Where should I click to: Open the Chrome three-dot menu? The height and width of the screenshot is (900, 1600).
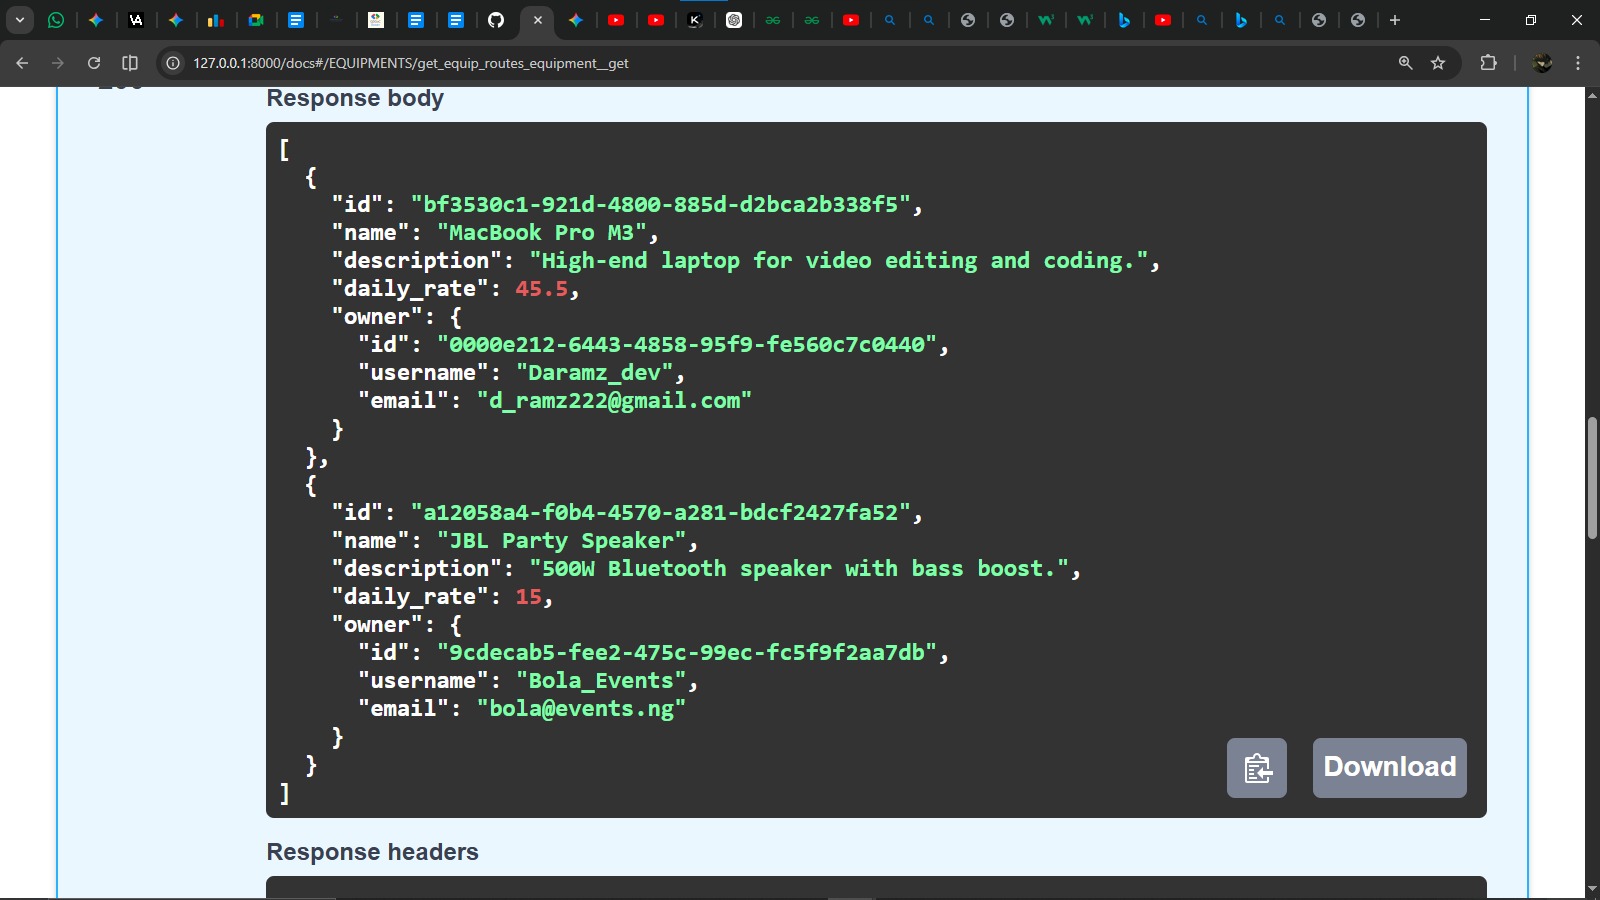tap(1578, 63)
